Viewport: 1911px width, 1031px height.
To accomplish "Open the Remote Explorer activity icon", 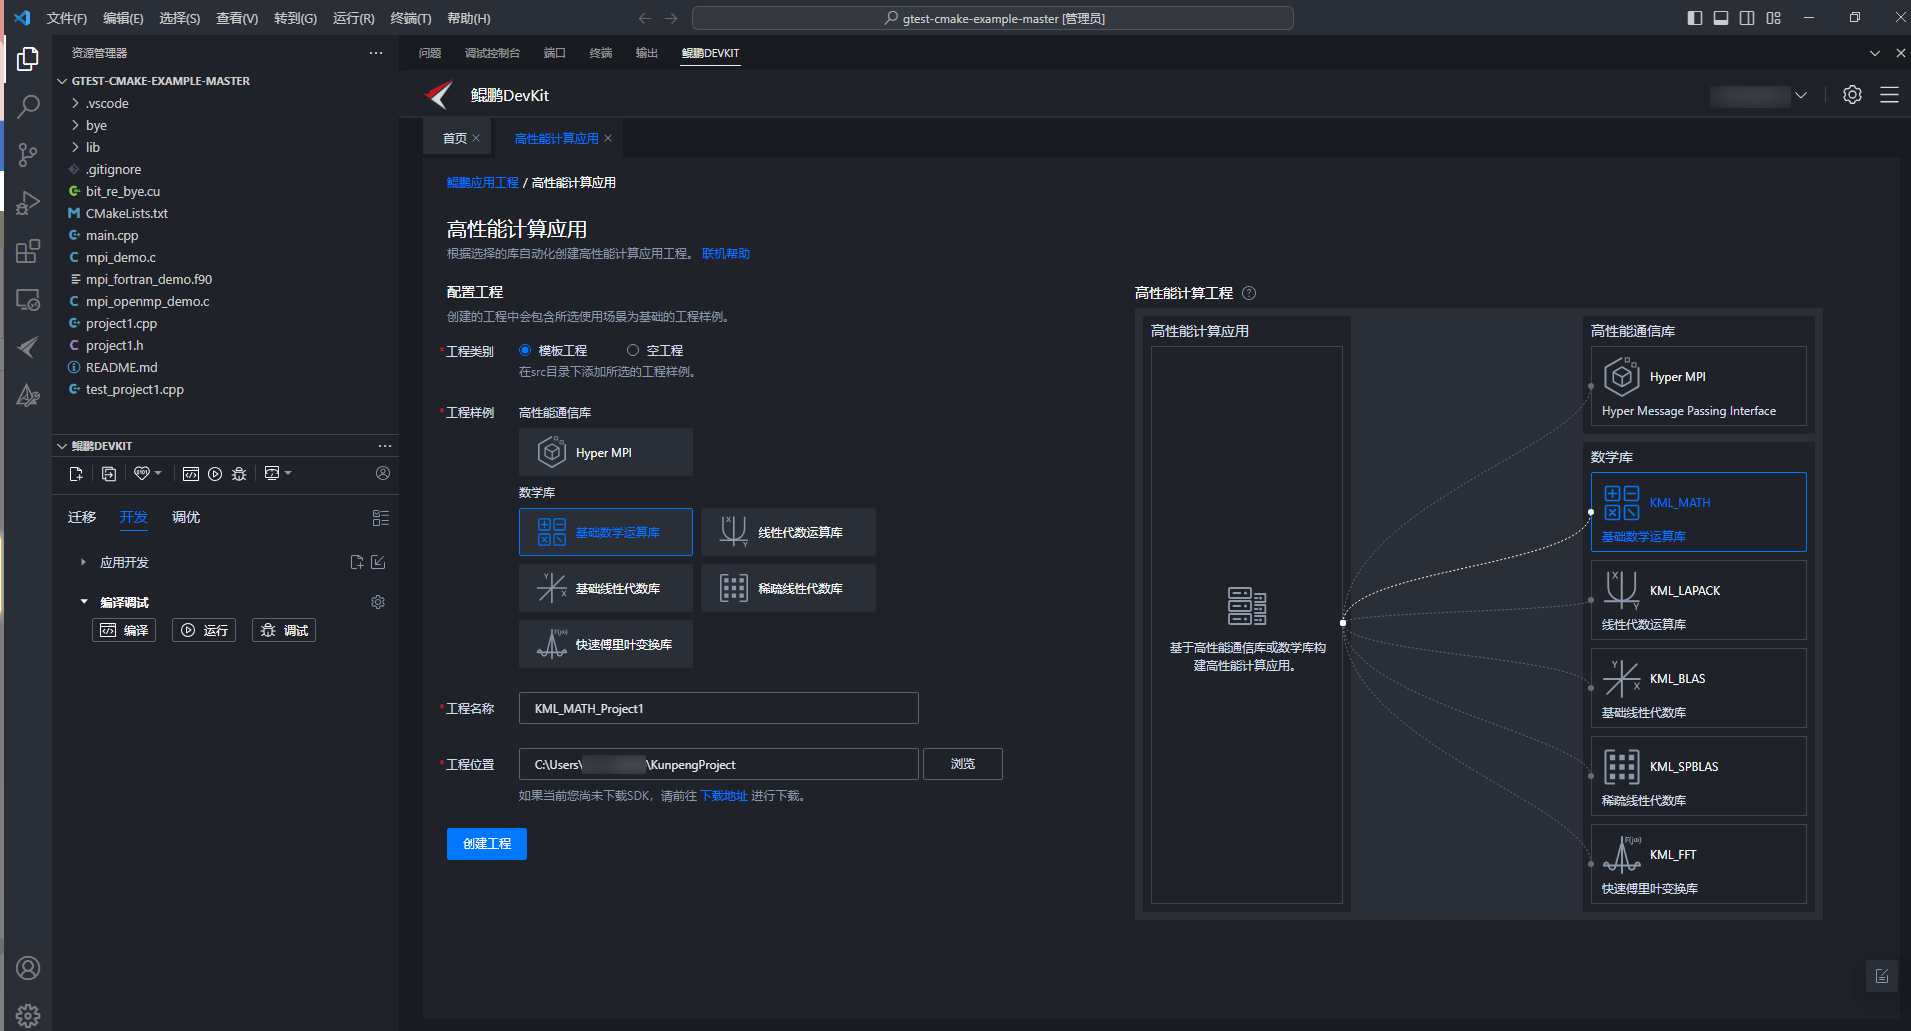I will (28, 299).
